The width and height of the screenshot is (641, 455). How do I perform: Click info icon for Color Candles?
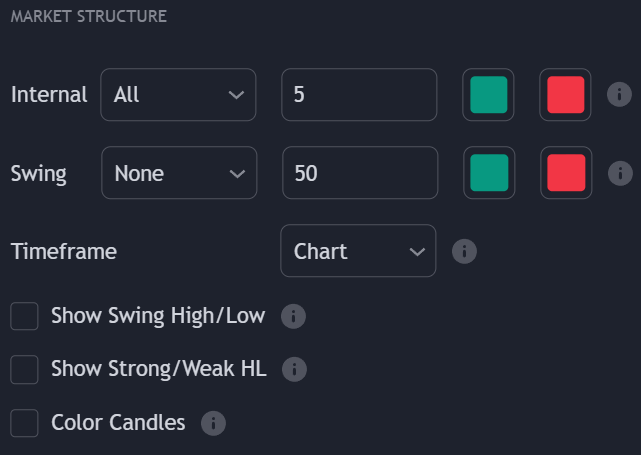tap(213, 423)
